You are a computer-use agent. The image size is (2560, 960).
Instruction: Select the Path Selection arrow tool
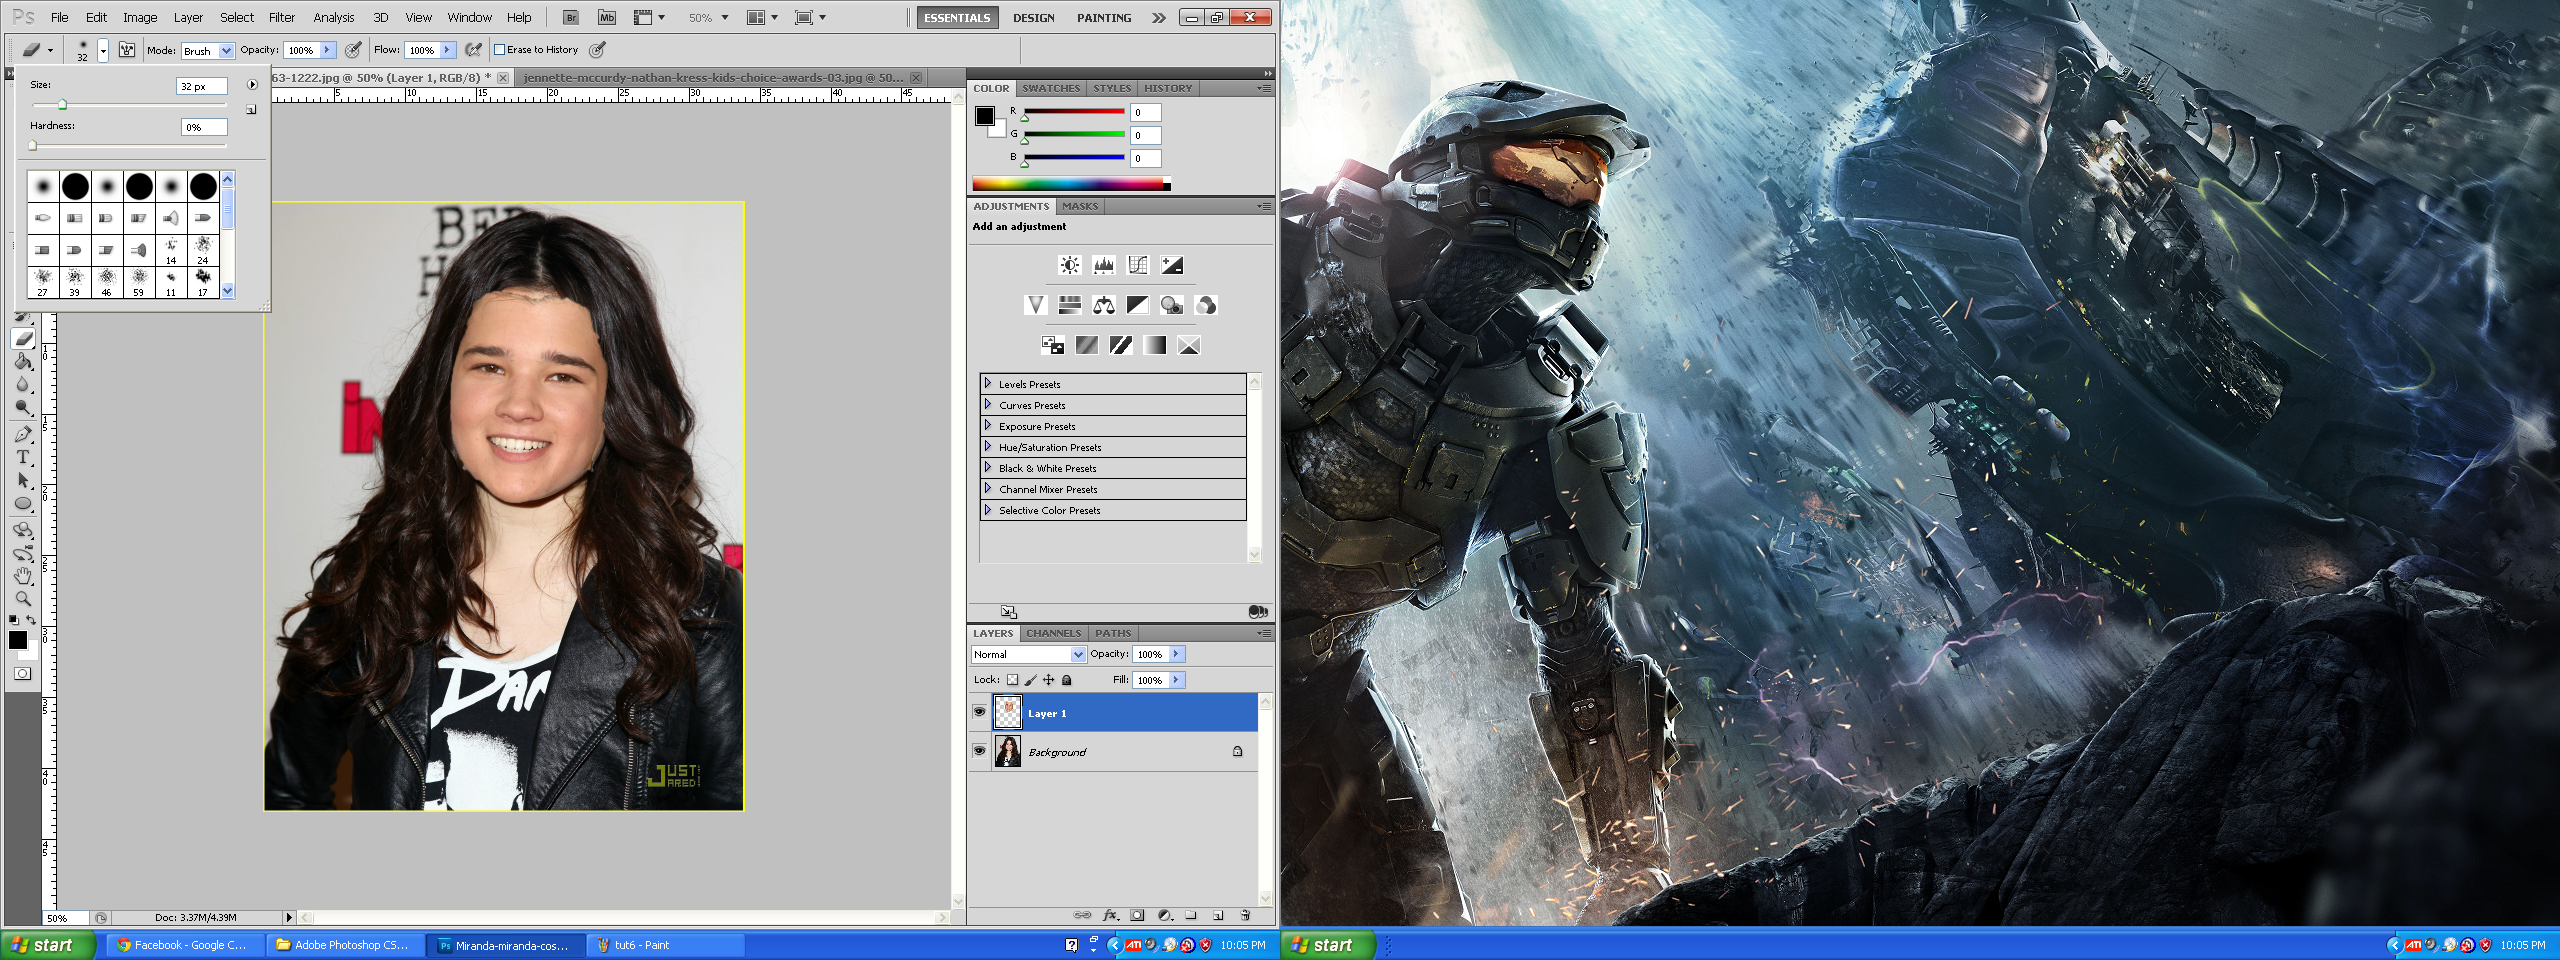coord(23,481)
